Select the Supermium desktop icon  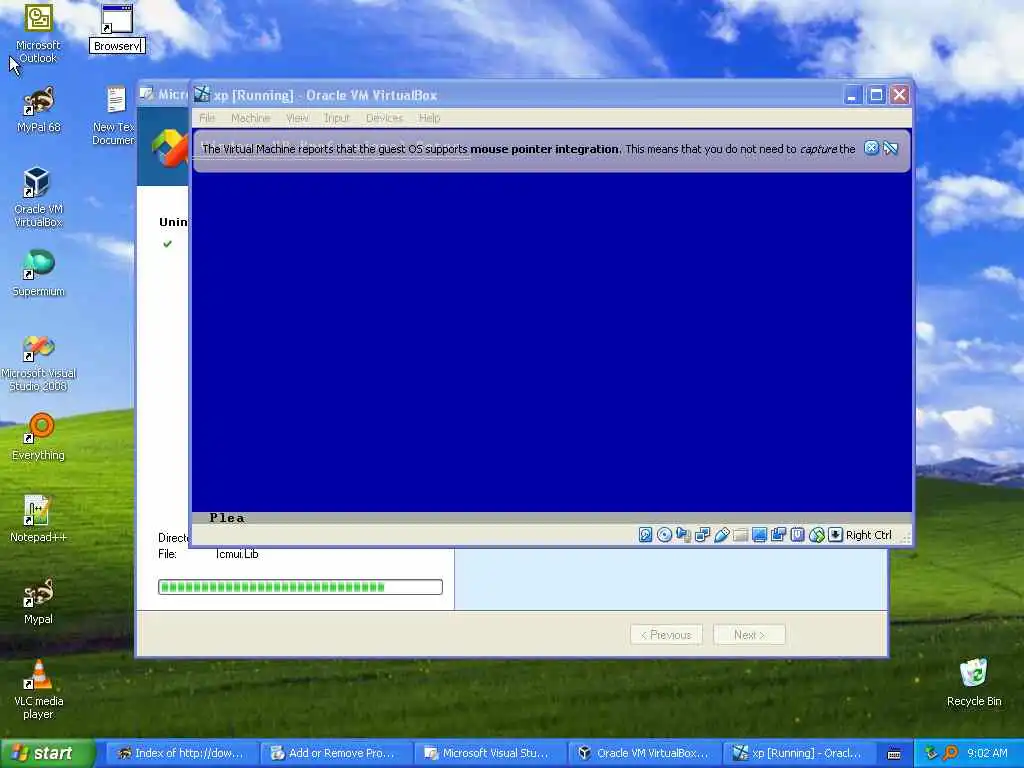(39, 274)
